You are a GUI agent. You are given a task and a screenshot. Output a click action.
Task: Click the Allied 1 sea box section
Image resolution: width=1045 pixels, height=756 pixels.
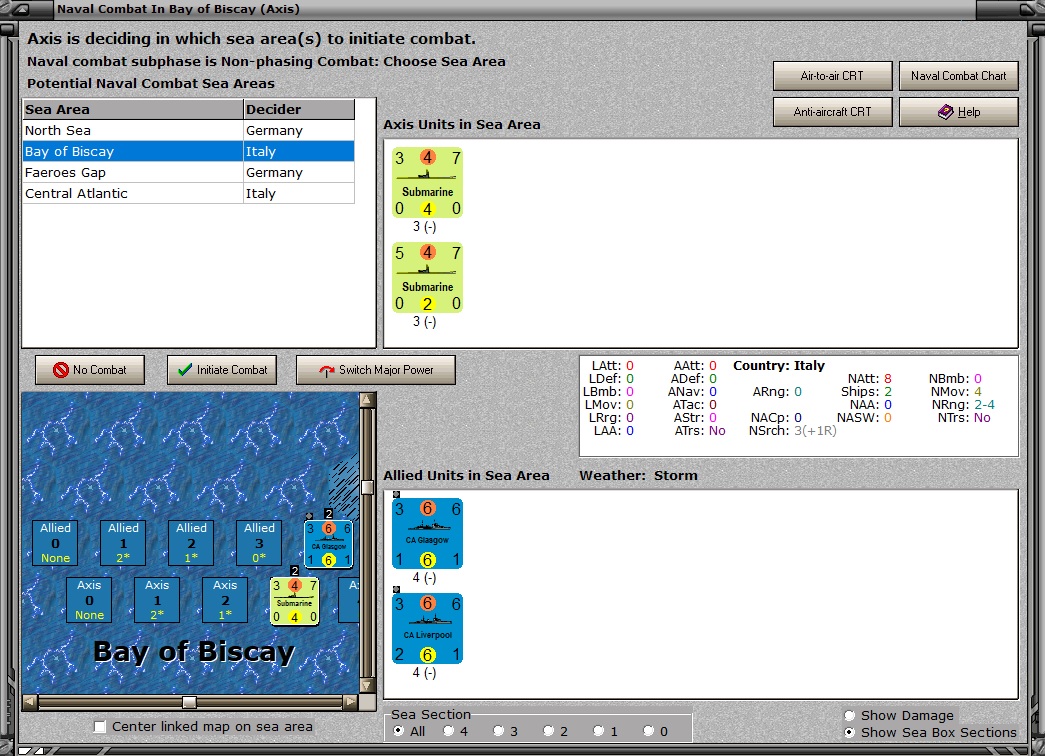point(123,543)
